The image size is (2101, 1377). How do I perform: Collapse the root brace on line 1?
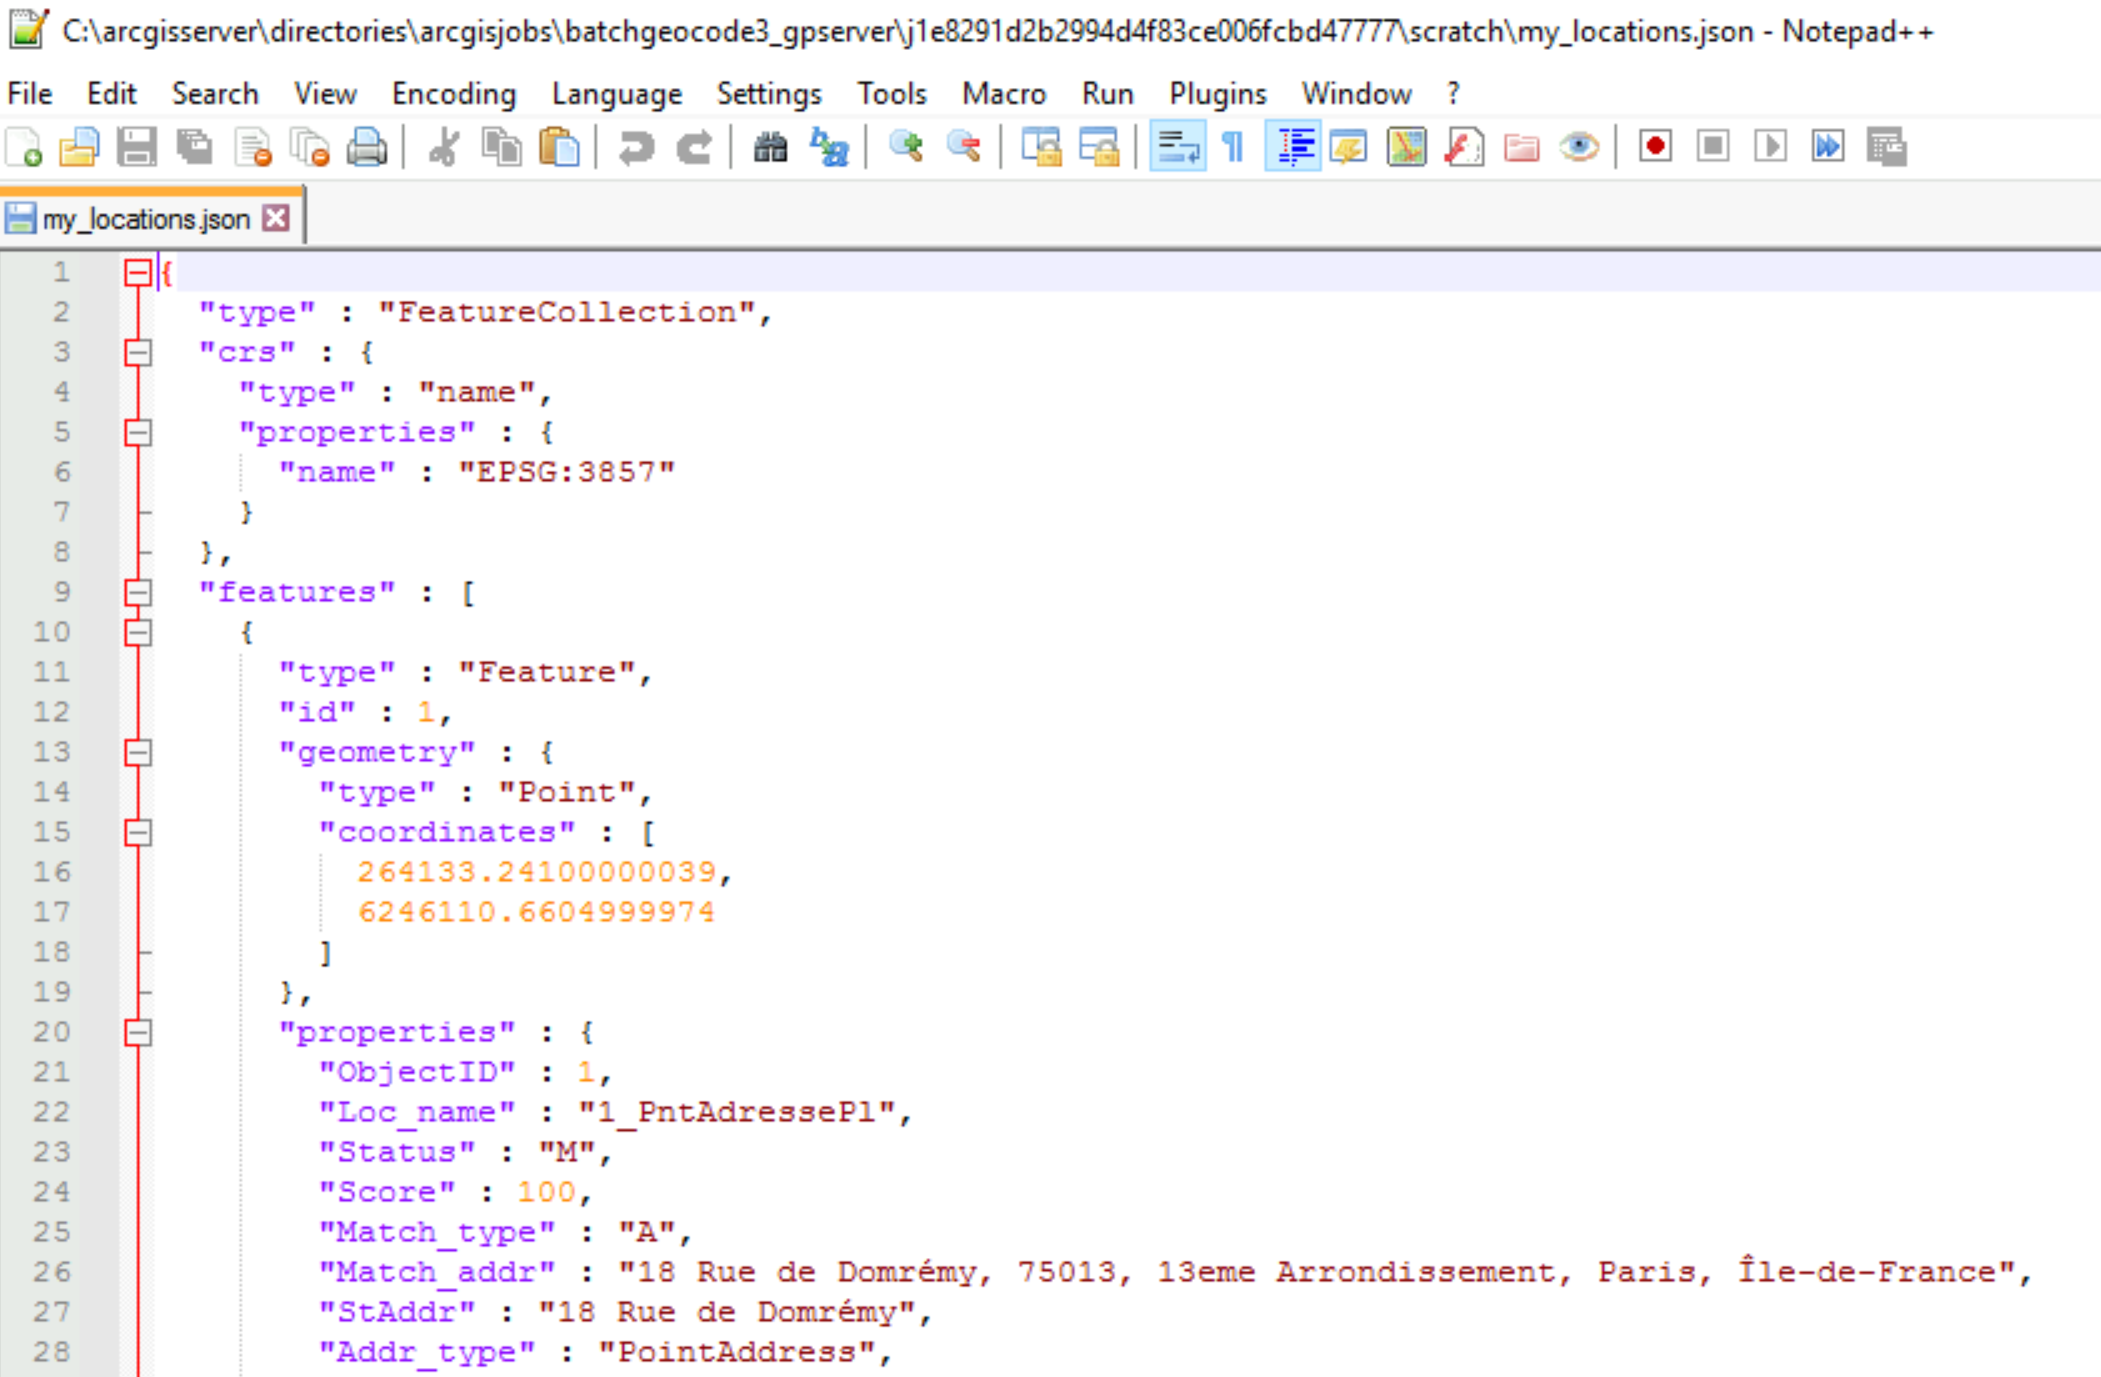[x=138, y=273]
